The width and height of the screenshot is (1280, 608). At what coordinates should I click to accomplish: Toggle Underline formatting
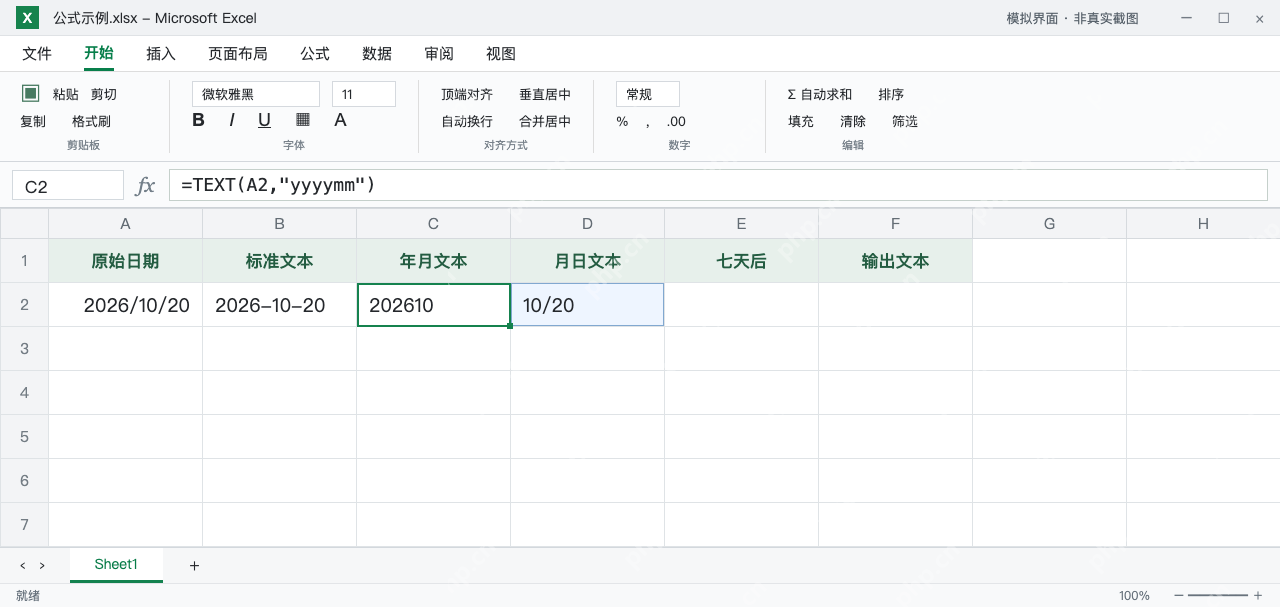(x=264, y=120)
